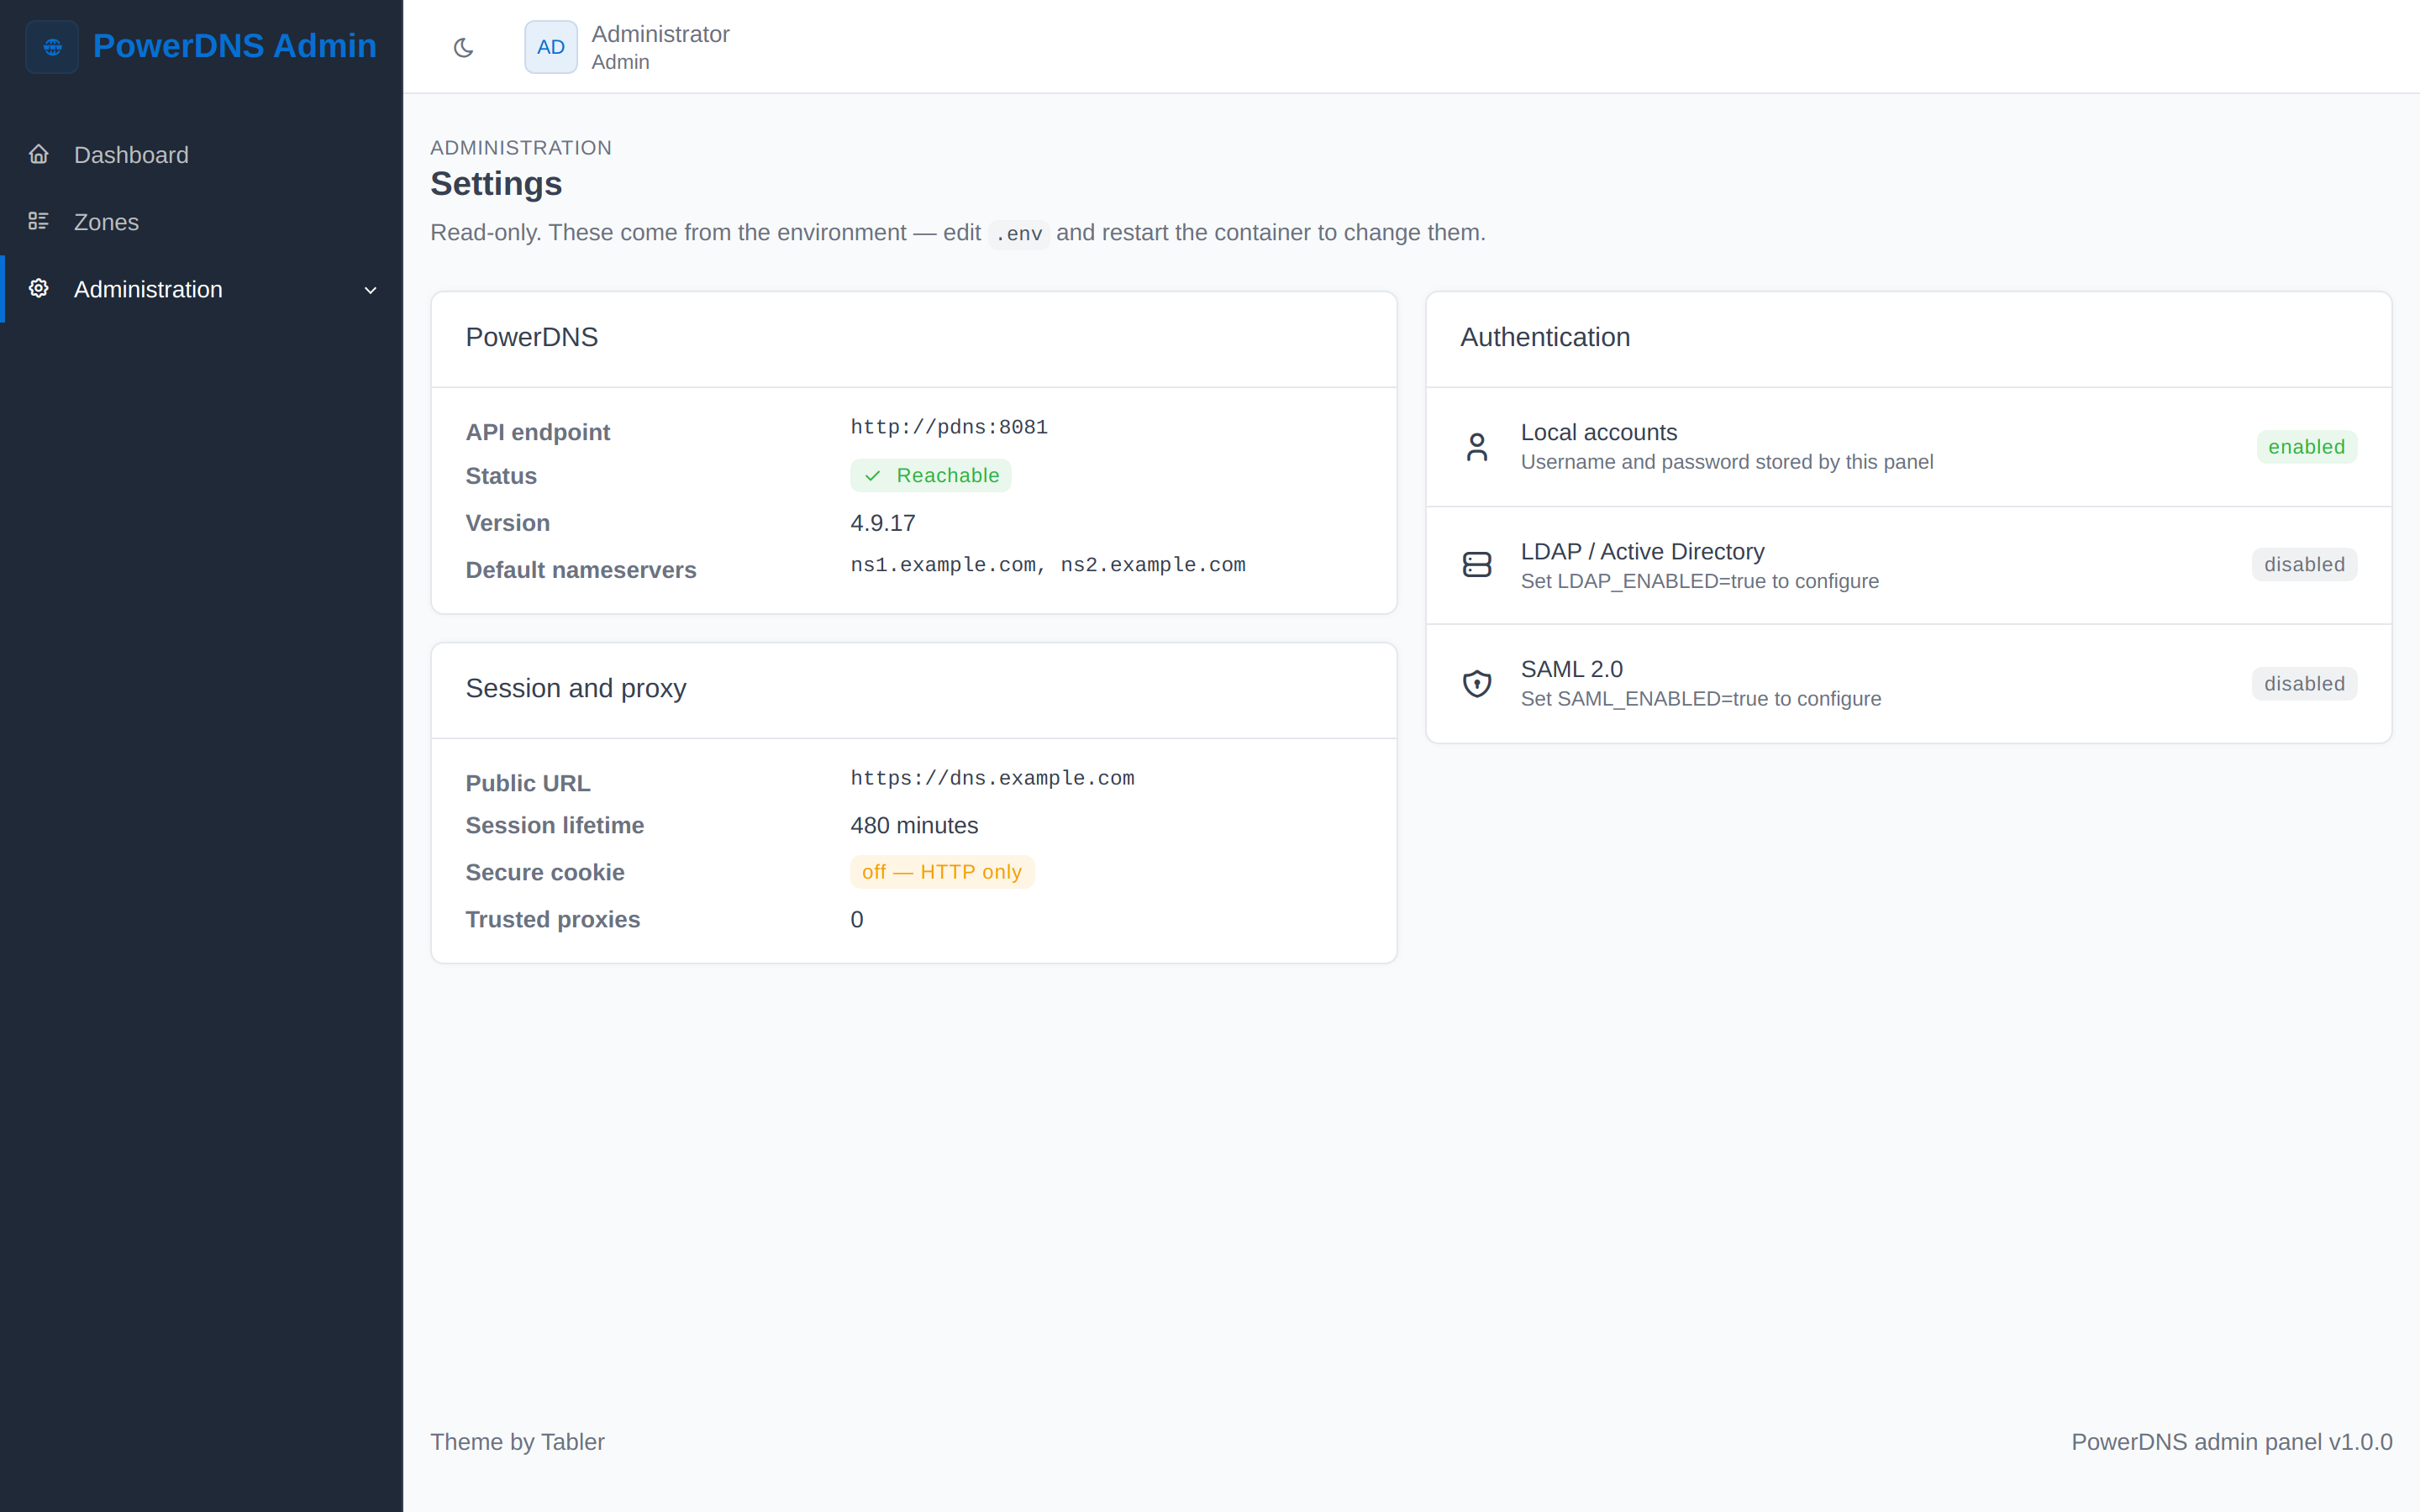Click the Secure cookie label
The image size is (2420, 1512).
545,872
